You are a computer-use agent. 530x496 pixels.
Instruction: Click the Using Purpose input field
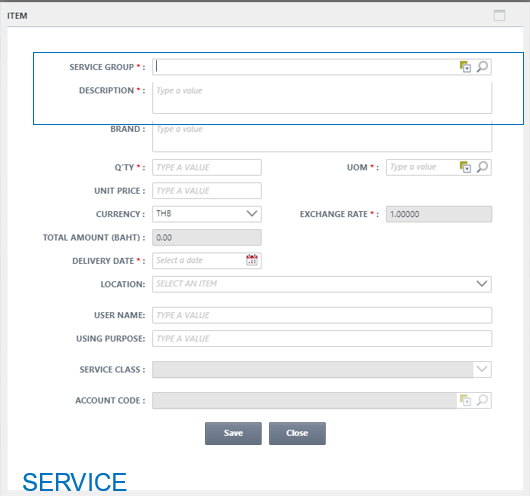[322, 338]
